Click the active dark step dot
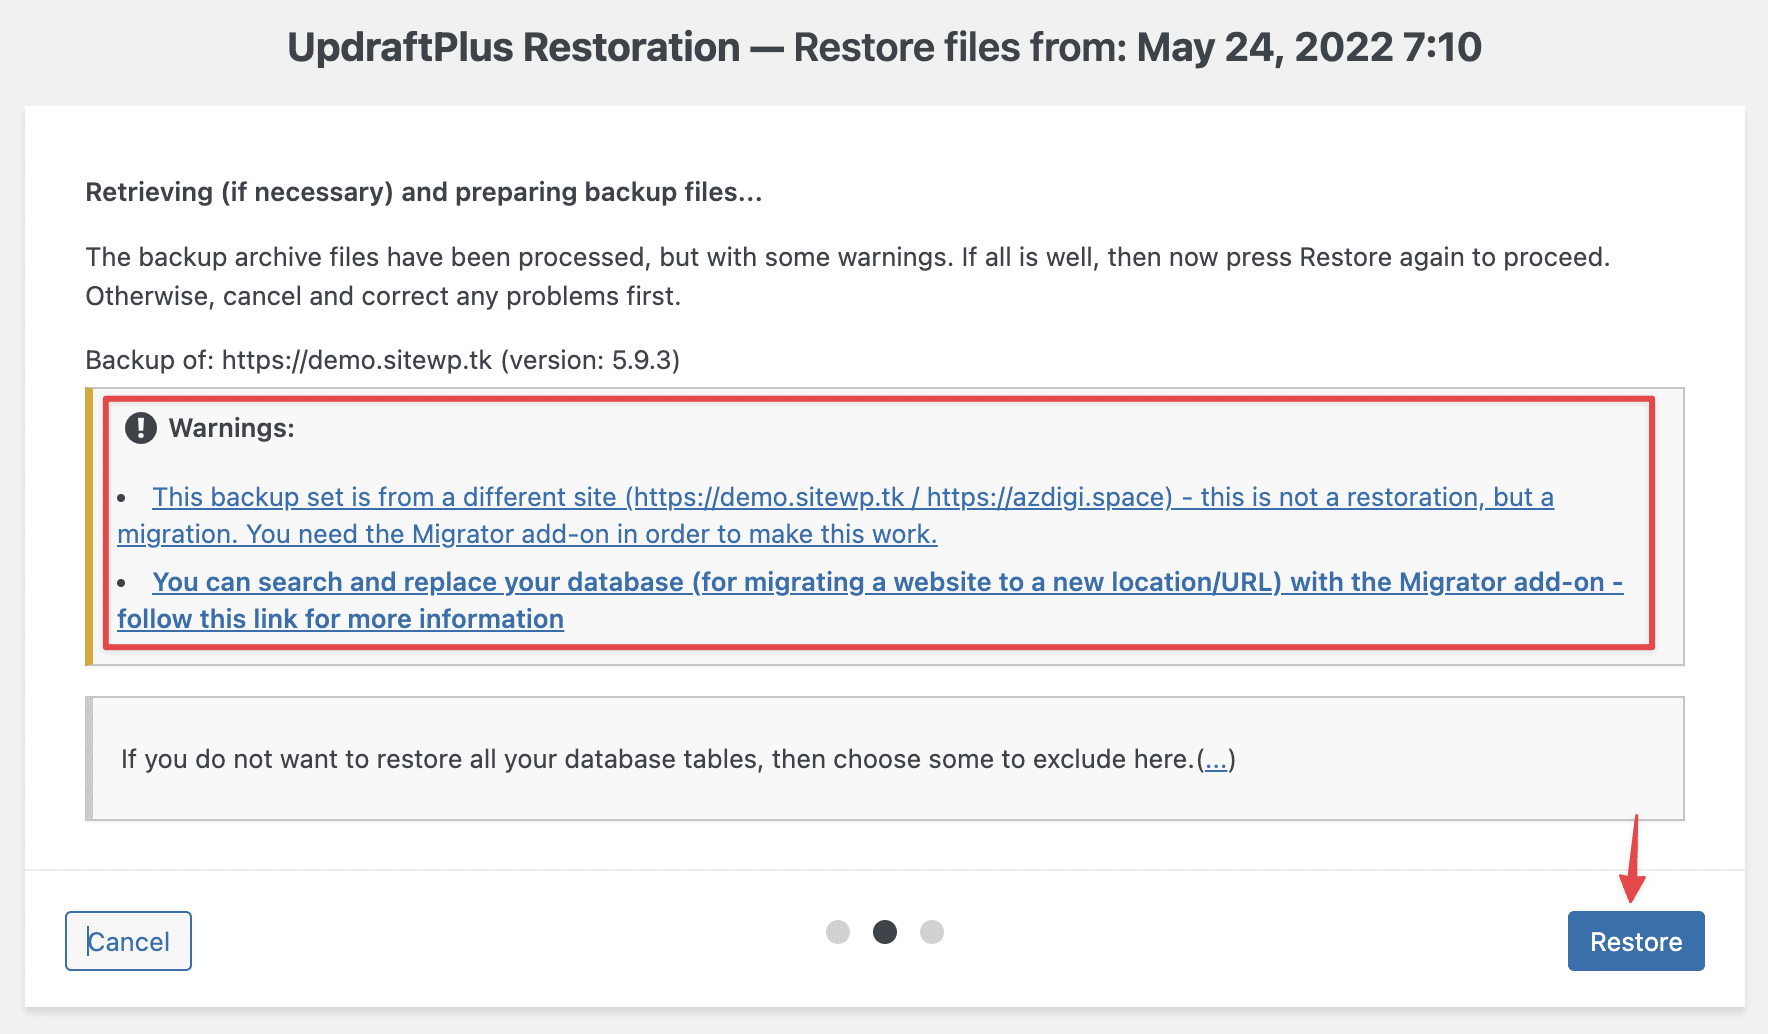This screenshot has width=1768, height=1034. (885, 932)
